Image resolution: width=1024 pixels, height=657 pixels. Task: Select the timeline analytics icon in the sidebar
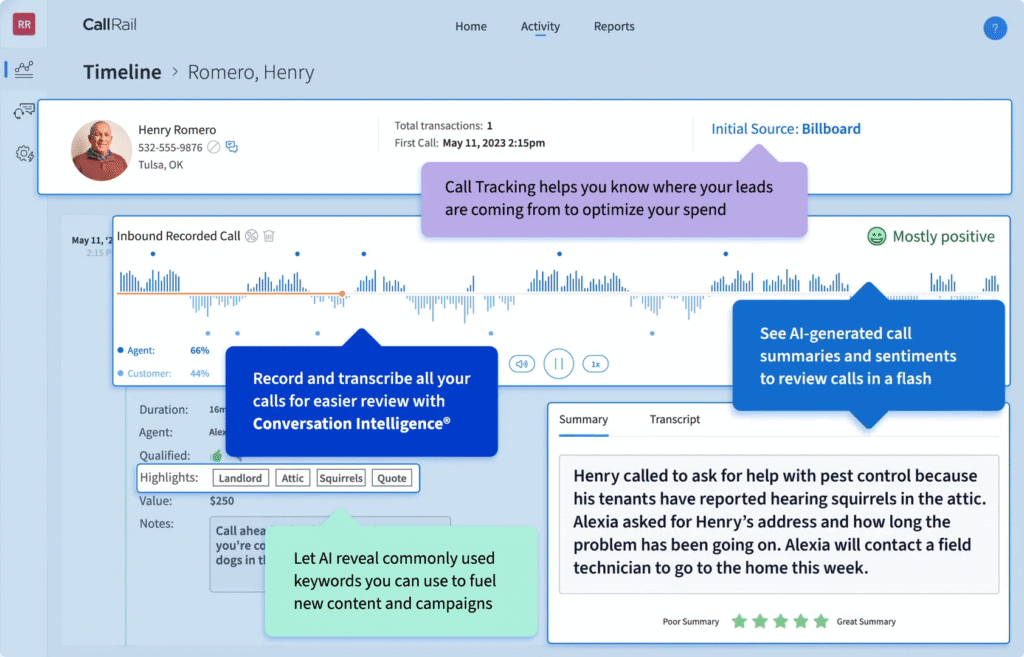click(x=22, y=70)
